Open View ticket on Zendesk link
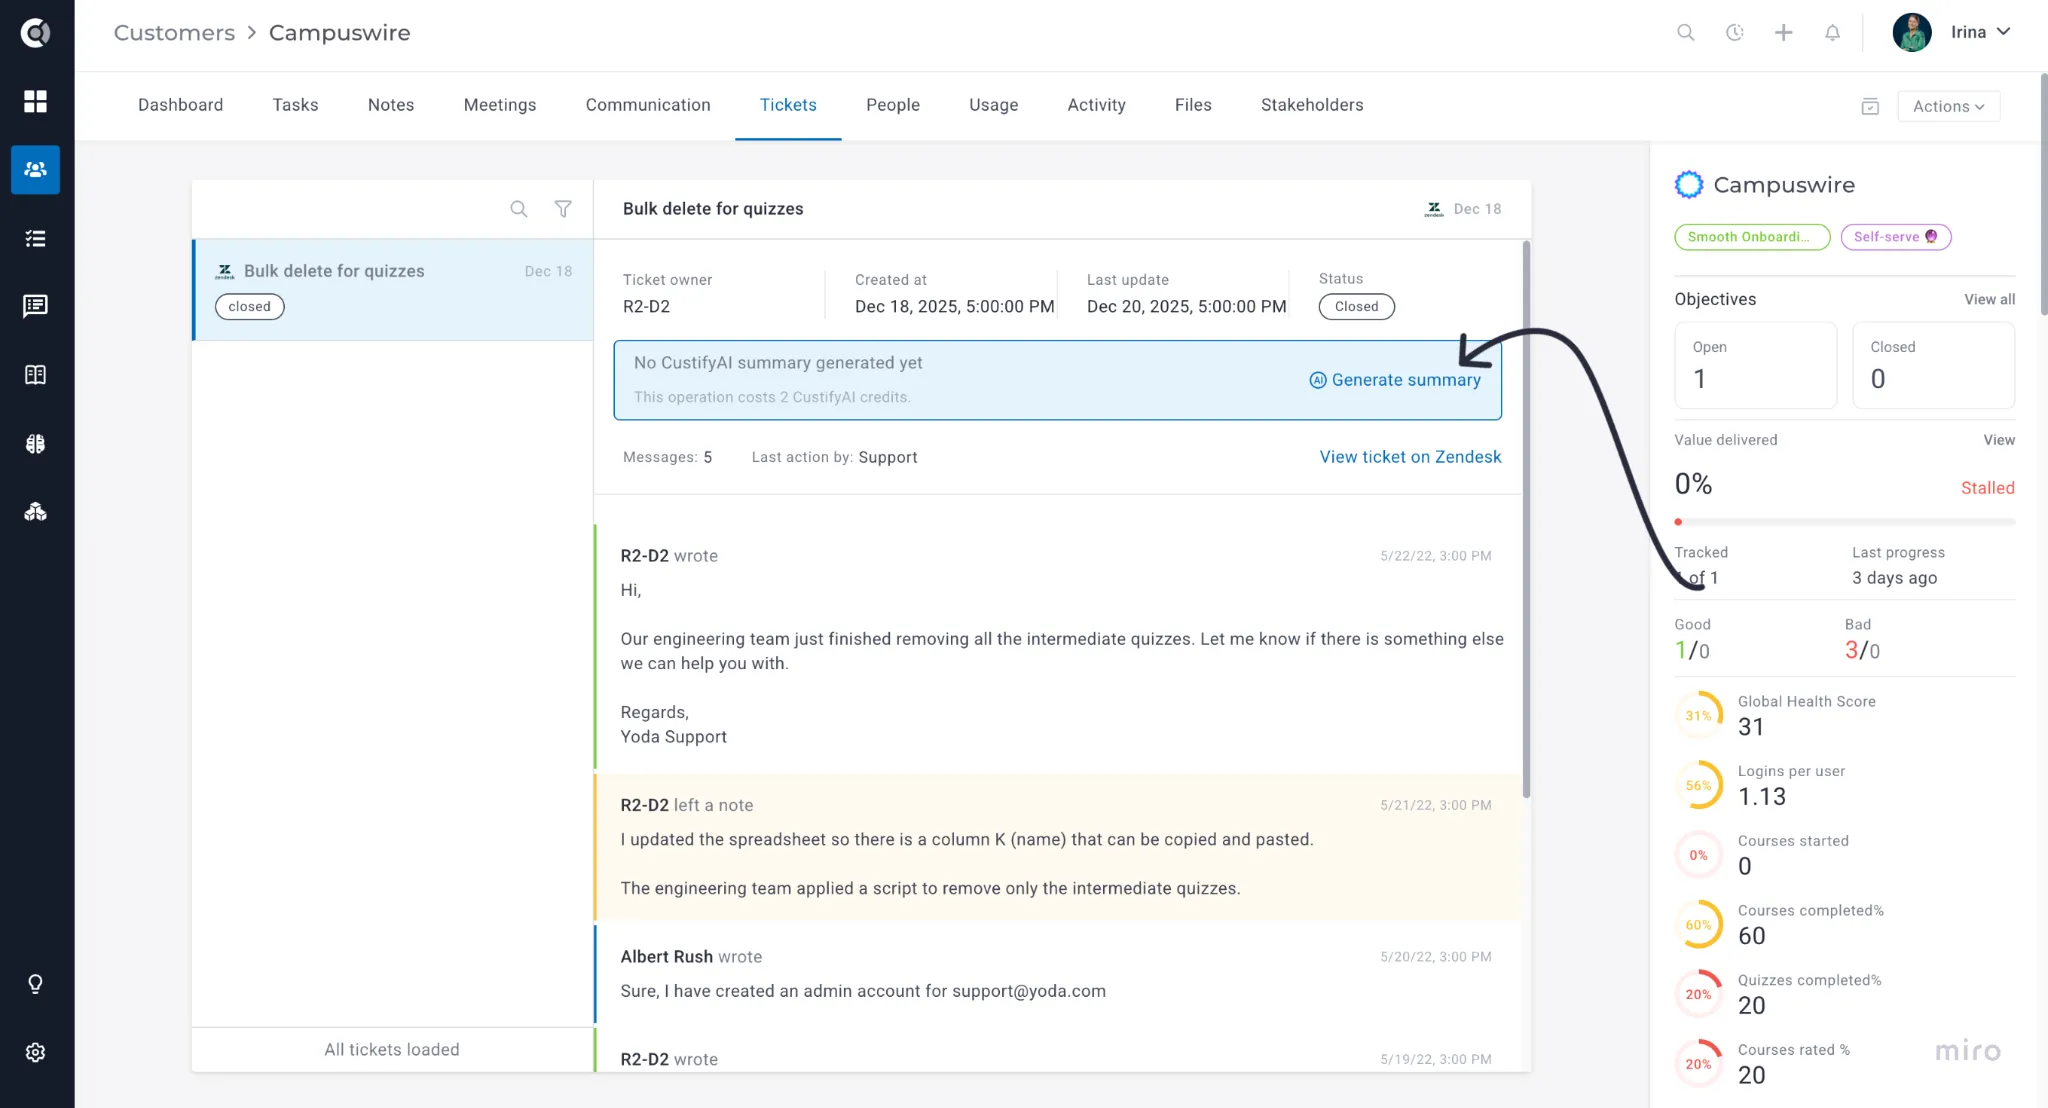This screenshot has height=1108, width=2048. (x=1410, y=457)
